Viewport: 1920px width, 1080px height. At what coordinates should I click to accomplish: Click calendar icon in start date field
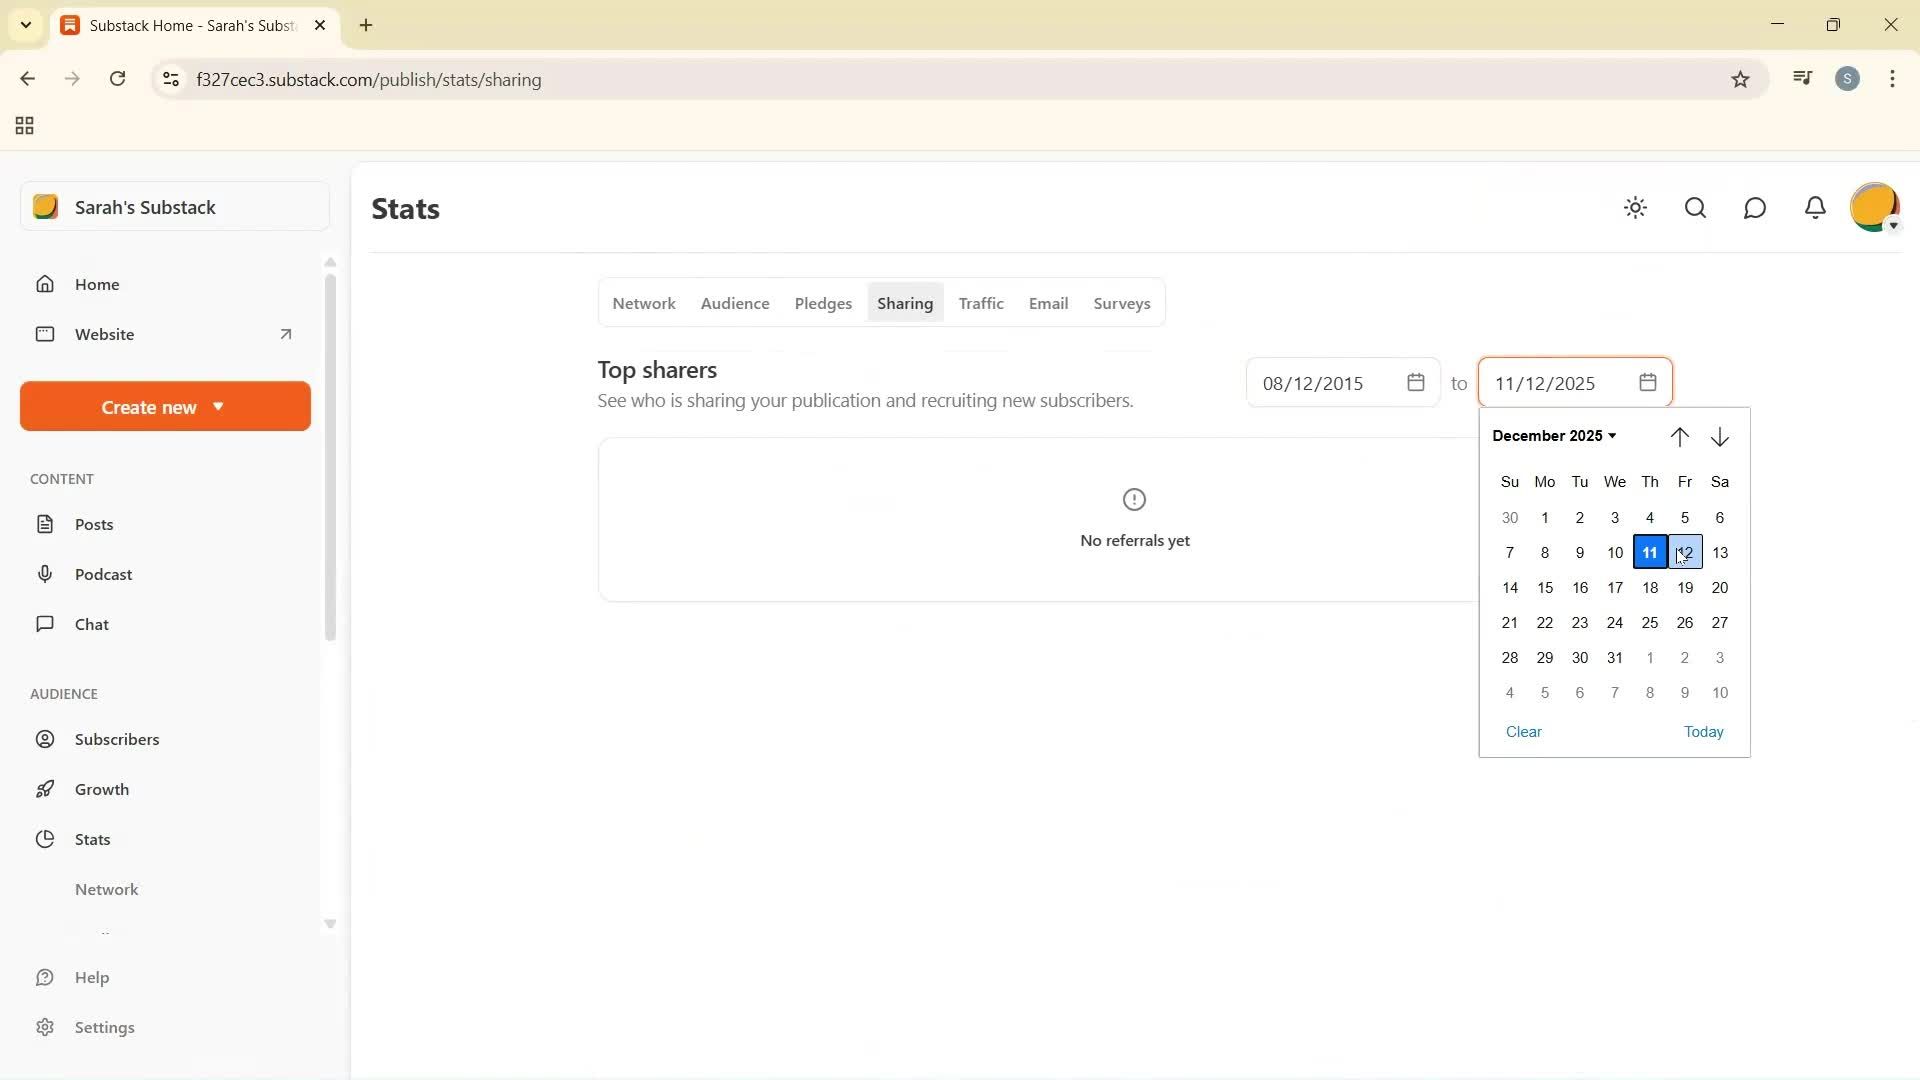coord(1415,383)
